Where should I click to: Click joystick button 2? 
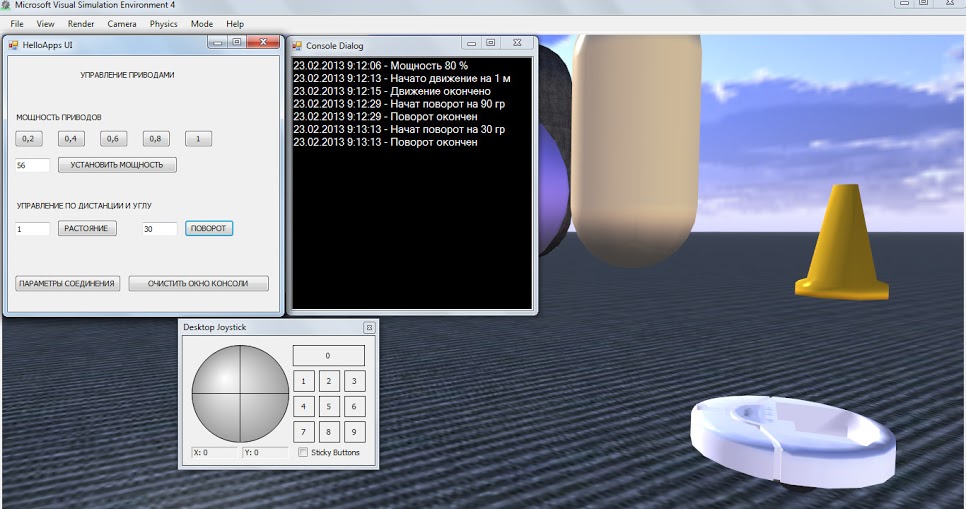click(328, 381)
